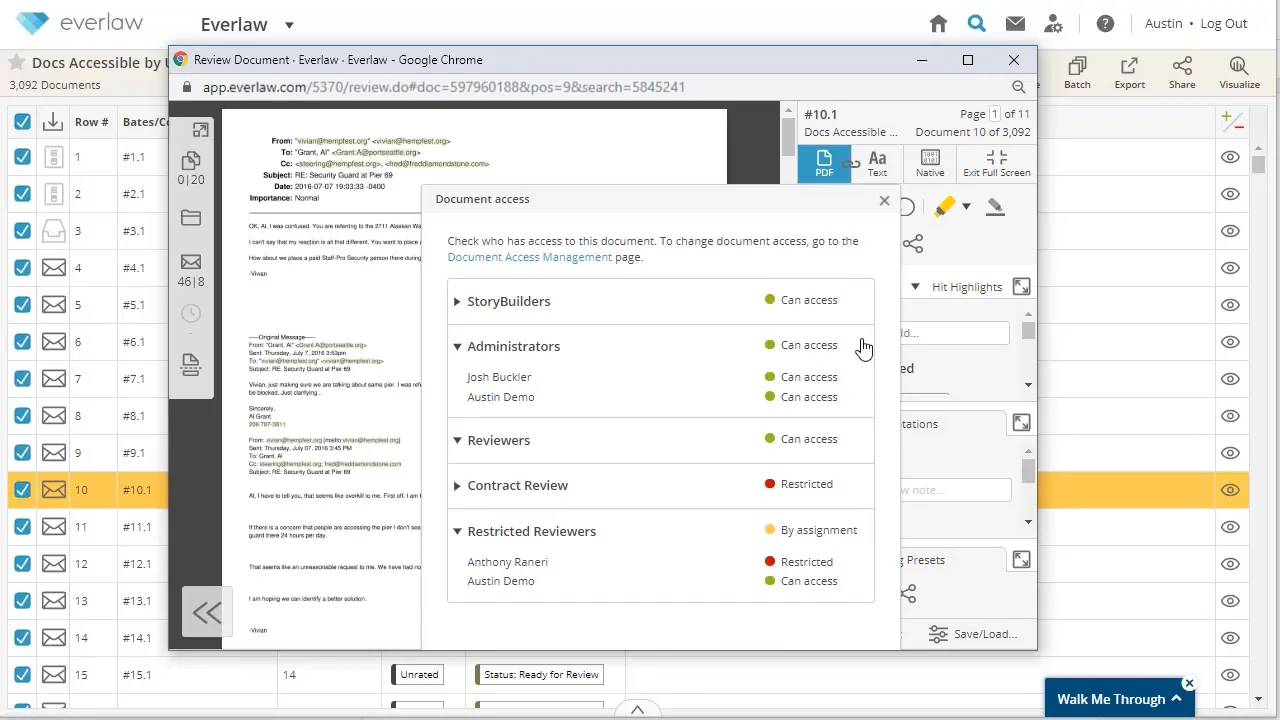The width and height of the screenshot is (1280, 720).
Task: Click the Visualize icon
Action: click(1239, 73)
